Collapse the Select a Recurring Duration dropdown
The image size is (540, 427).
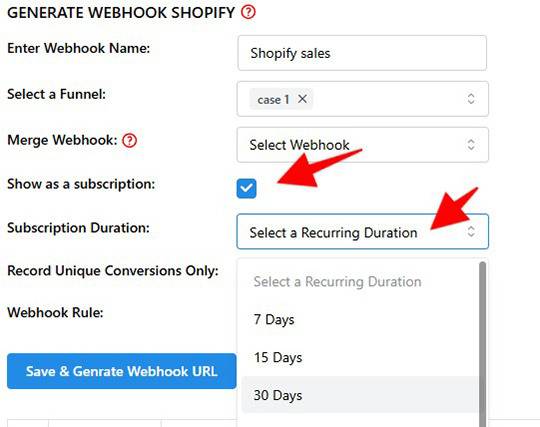click(x=362, y=231)
